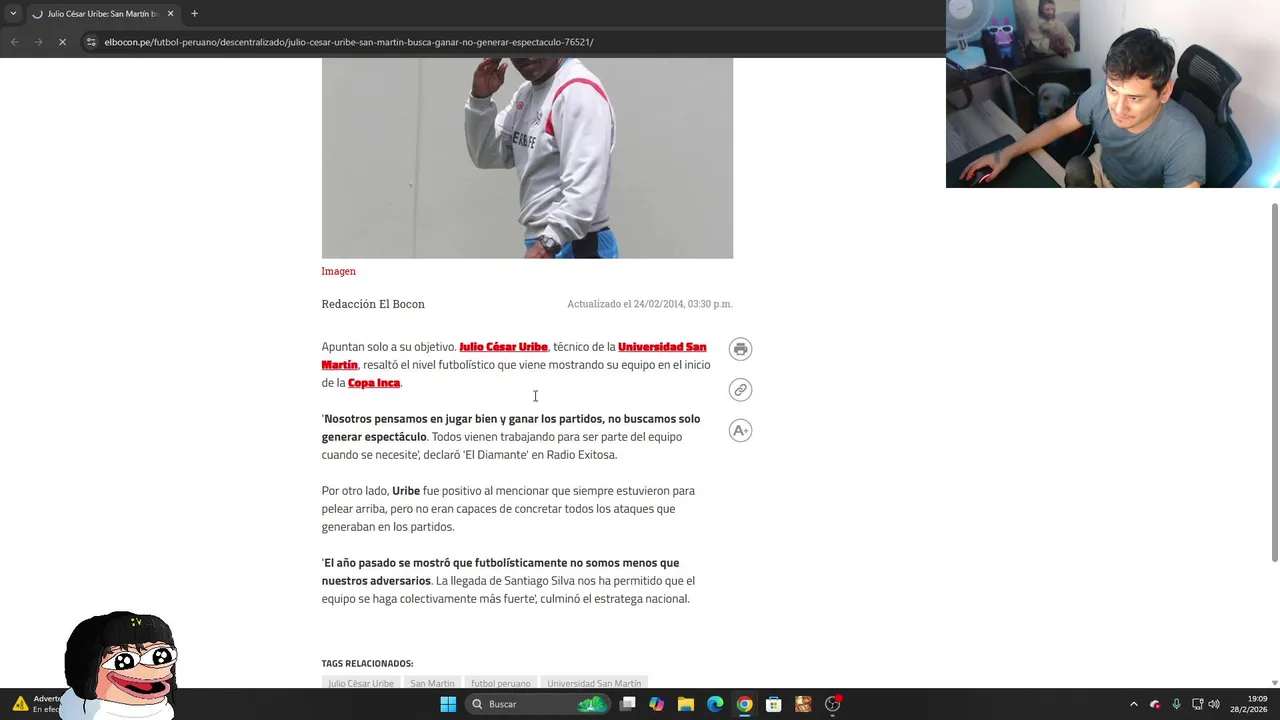Select the Julio César Uribe tag
This screenshot has width=1280, height=720.
361,683
